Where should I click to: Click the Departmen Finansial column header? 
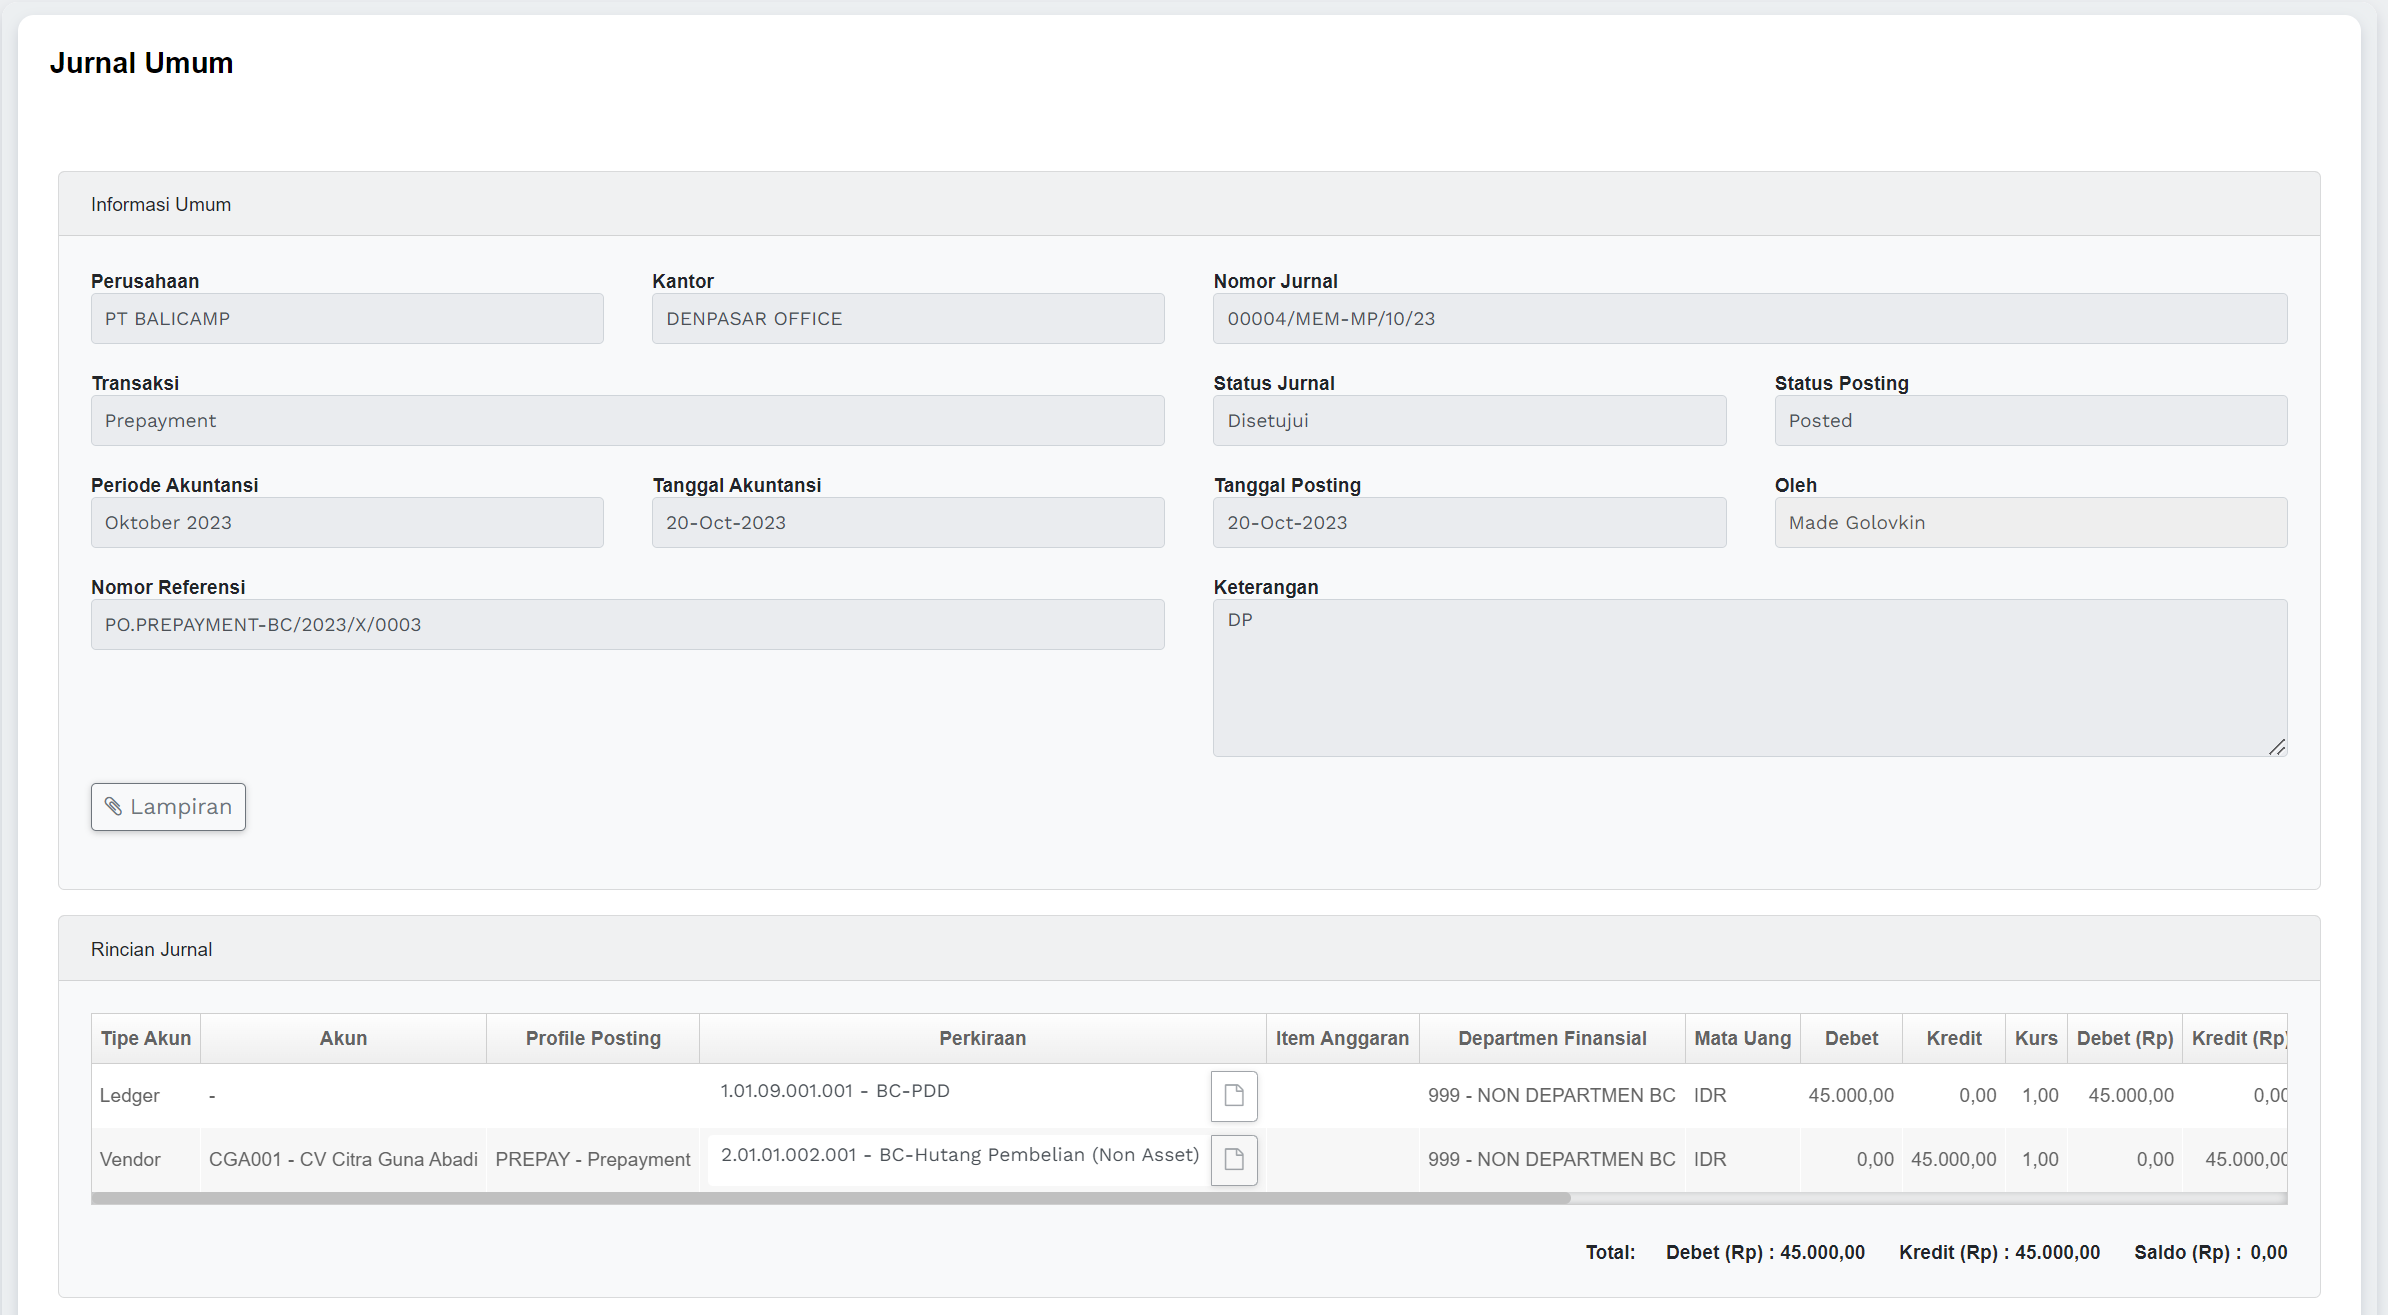click(x=1551, y=1038)
